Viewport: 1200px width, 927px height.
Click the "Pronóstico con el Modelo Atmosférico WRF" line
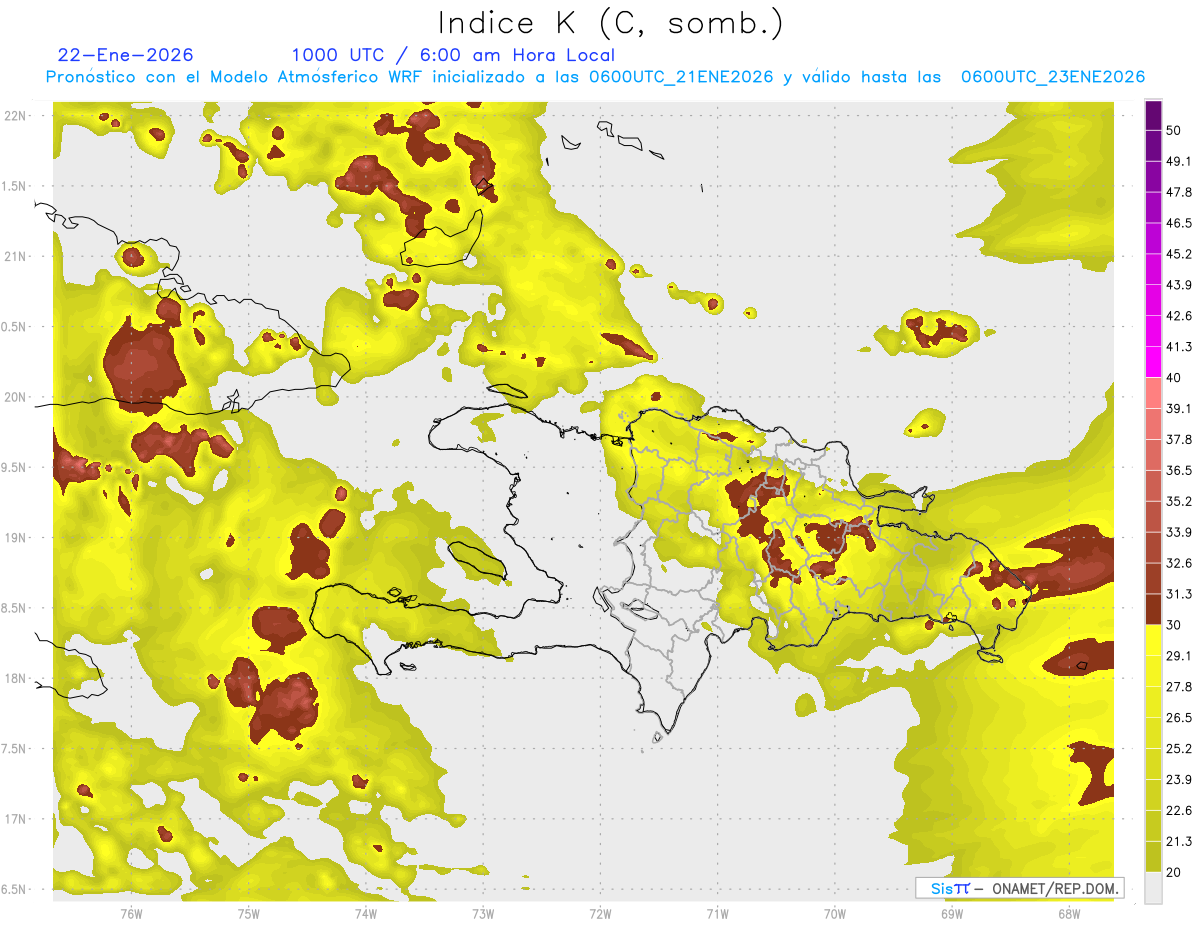pos(595,77)
